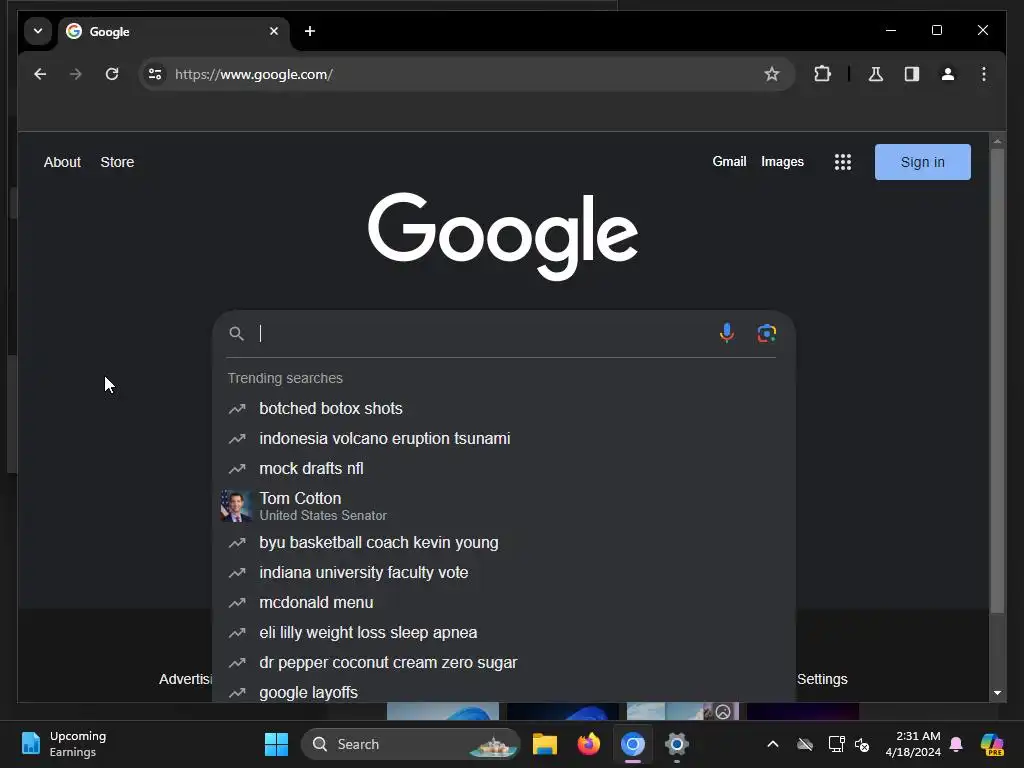
Task: Select suggestion google layoffs
Action: pyautogui.click(x=503, y=691)
